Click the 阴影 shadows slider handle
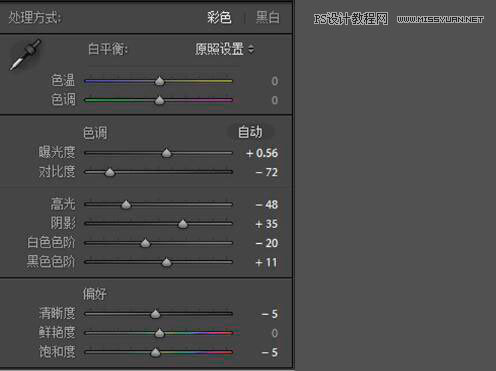Viewport: 496px width, 371px height. click(182, 224)
